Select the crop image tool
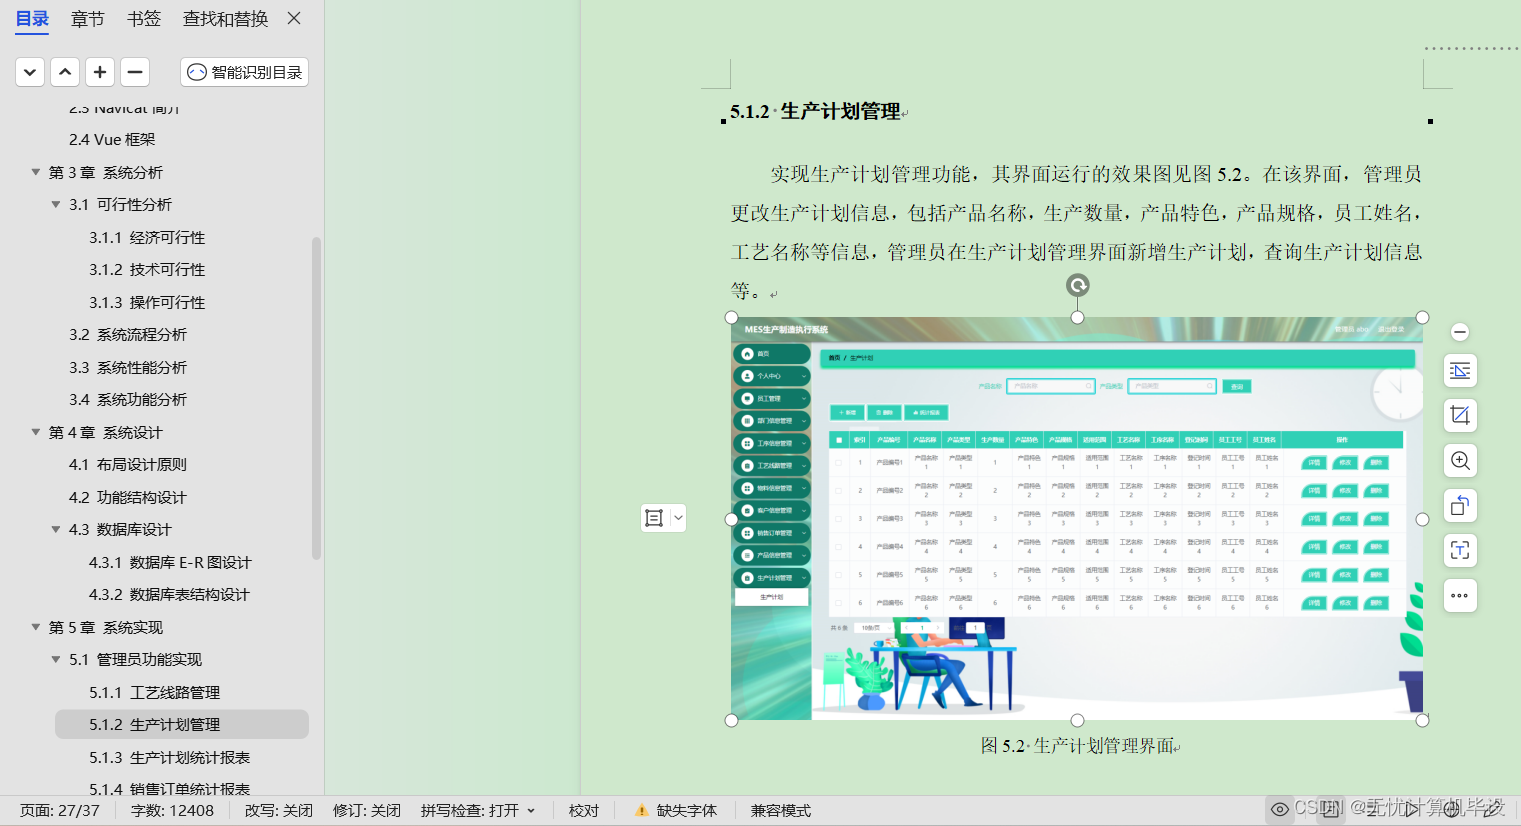This screenshot has width=1521, height=826. coord(1459,415)
